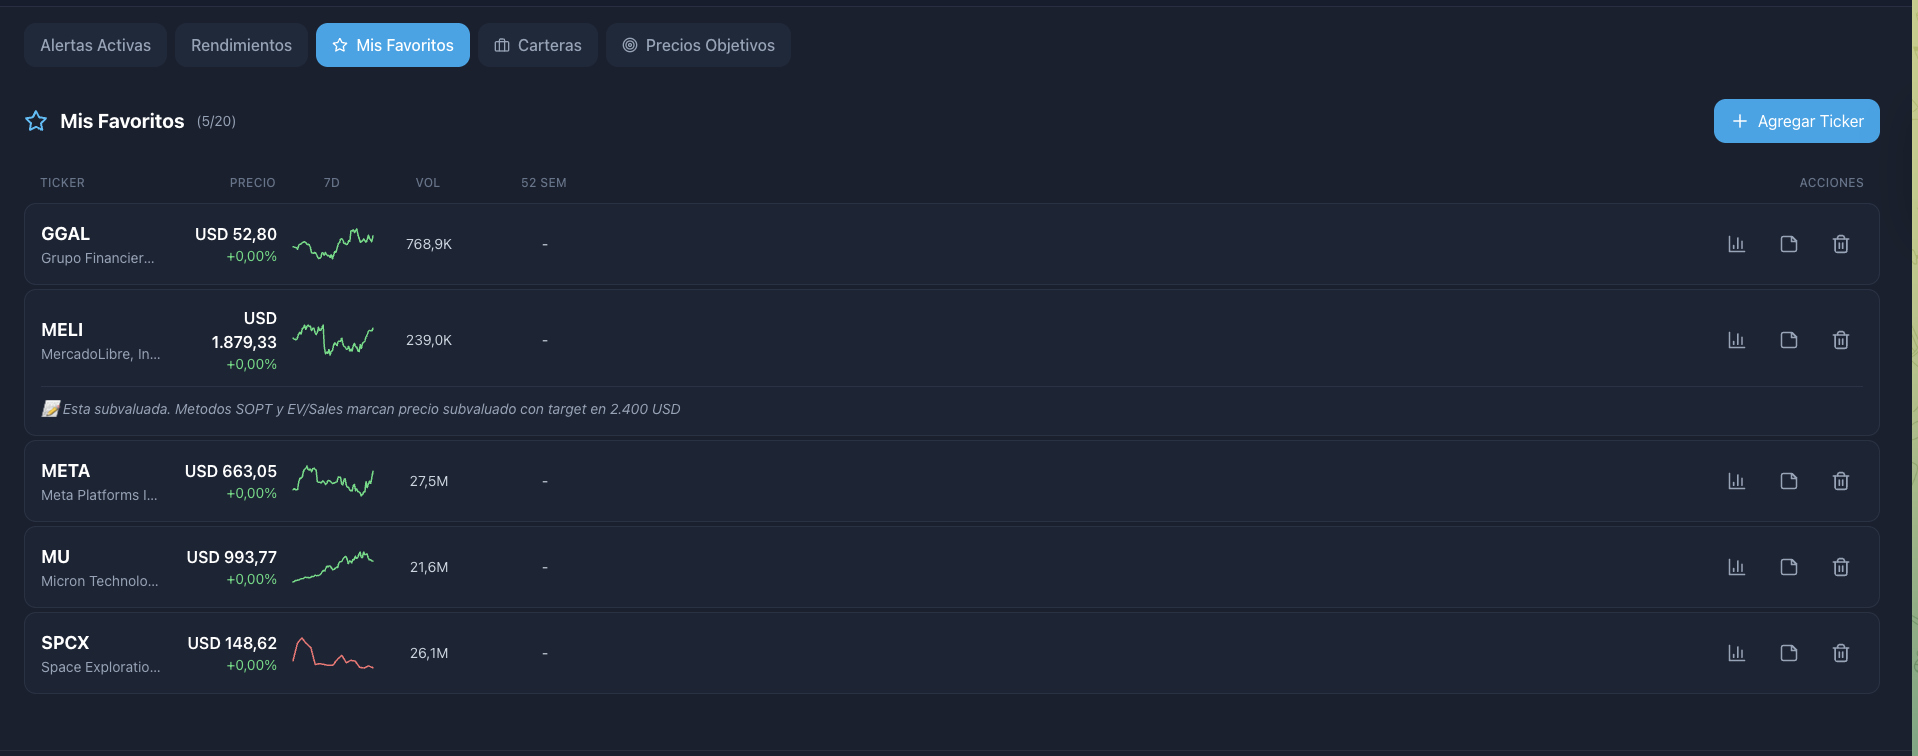The width and height of the screenshot is (1918, 756).
Task: Go to Precios Objetivos tab
Action: click(x=698, y=45)
